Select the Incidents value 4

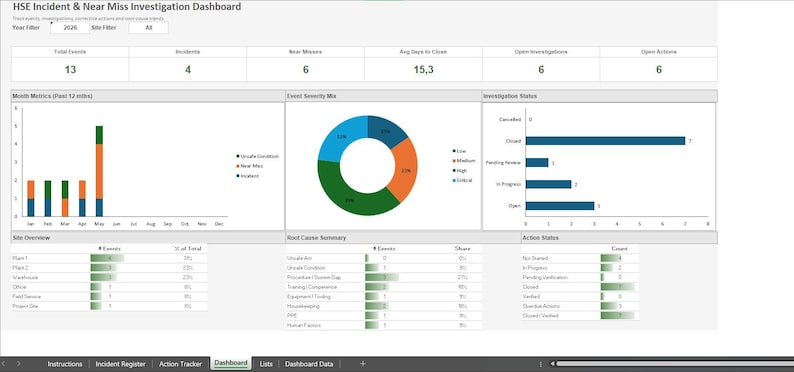tap(187, 69)
